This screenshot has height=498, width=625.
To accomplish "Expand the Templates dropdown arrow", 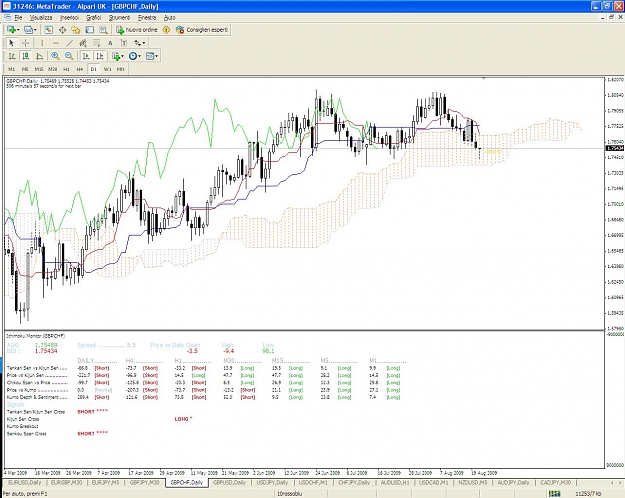I will (157, 56).
